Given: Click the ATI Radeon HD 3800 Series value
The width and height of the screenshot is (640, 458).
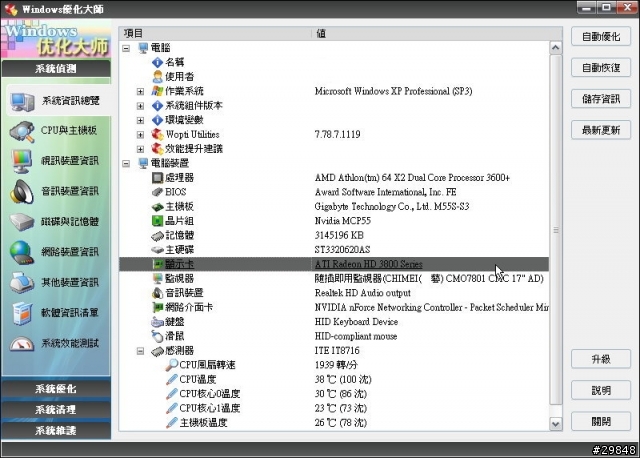Looking at the screenshot, I should pos(369,264).
